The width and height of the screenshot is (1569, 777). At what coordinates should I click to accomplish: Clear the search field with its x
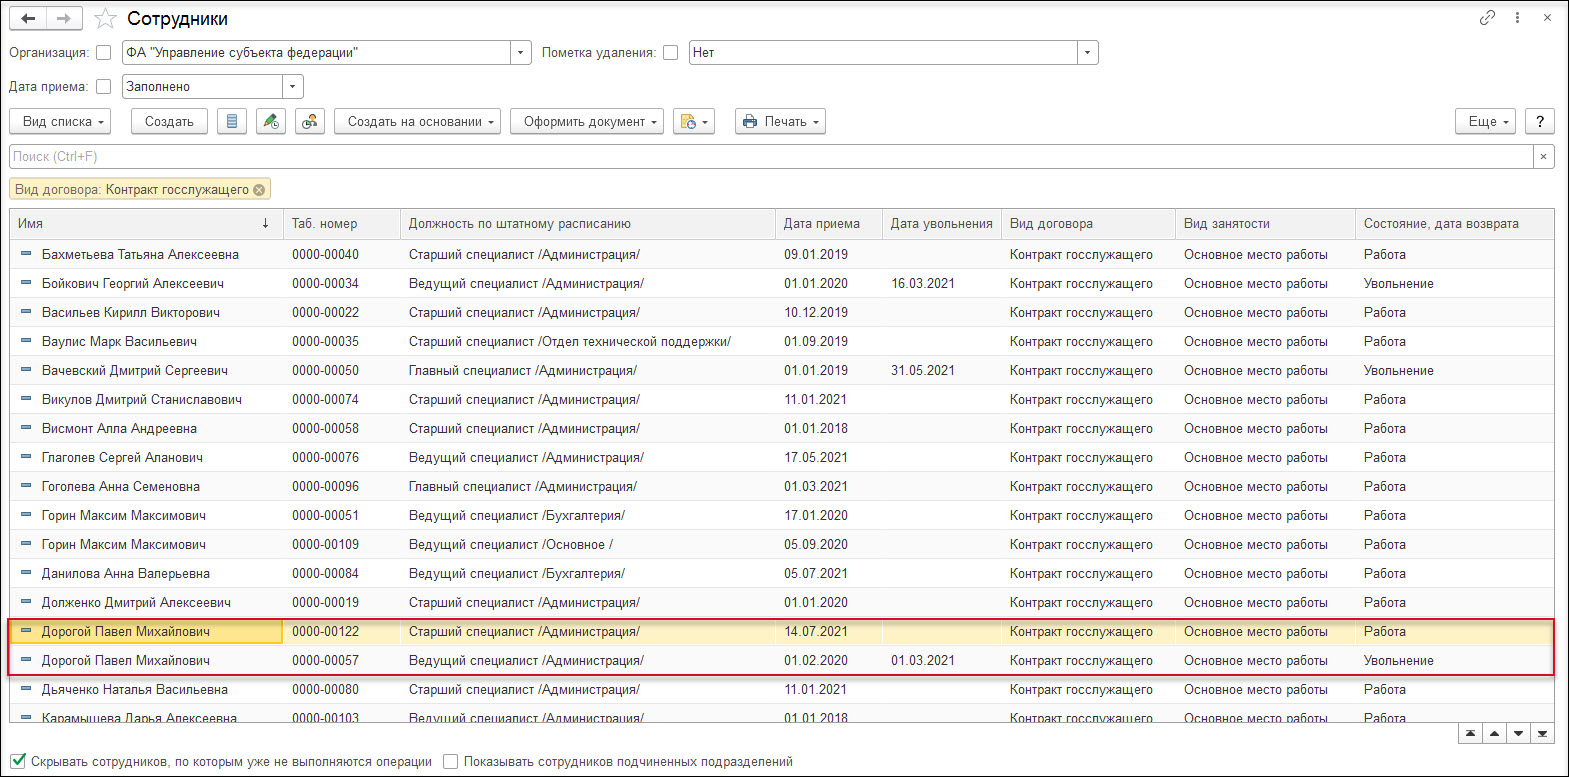point(1544,157)
